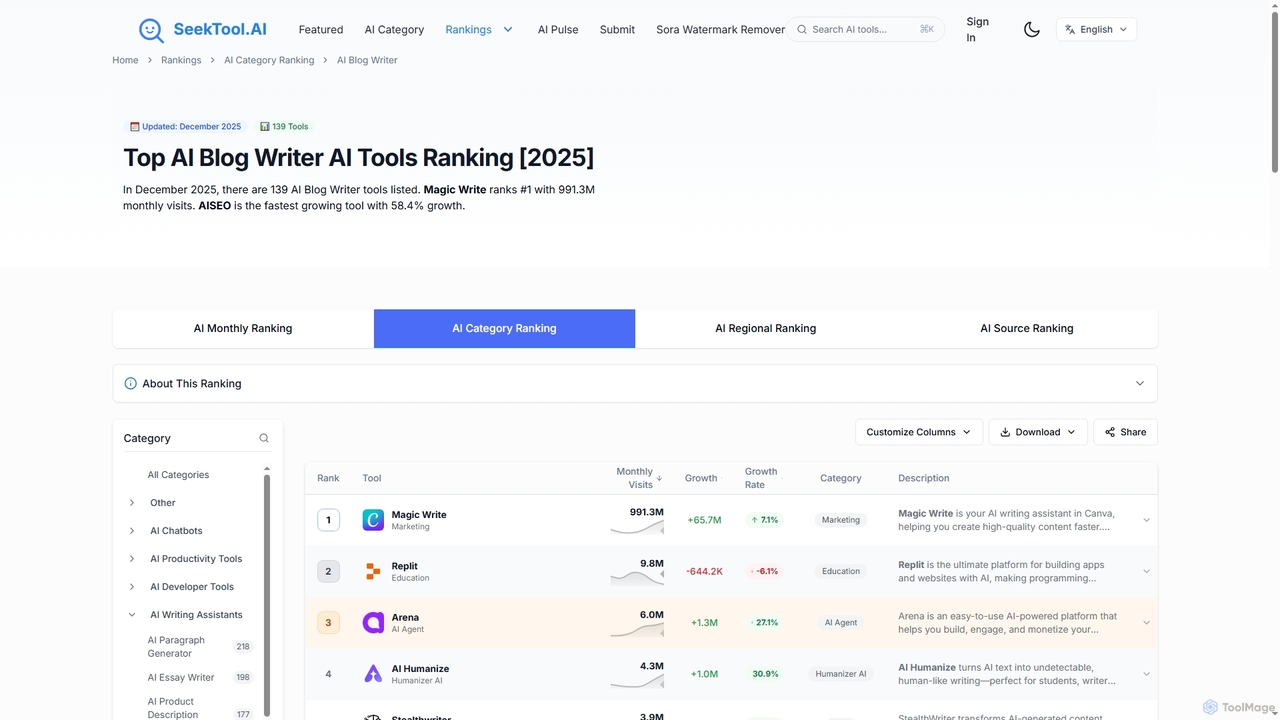Open Customize Columns dropdown
Image resolution: width=1280 pixels, height=720 pixels.
tap(919, 432)
